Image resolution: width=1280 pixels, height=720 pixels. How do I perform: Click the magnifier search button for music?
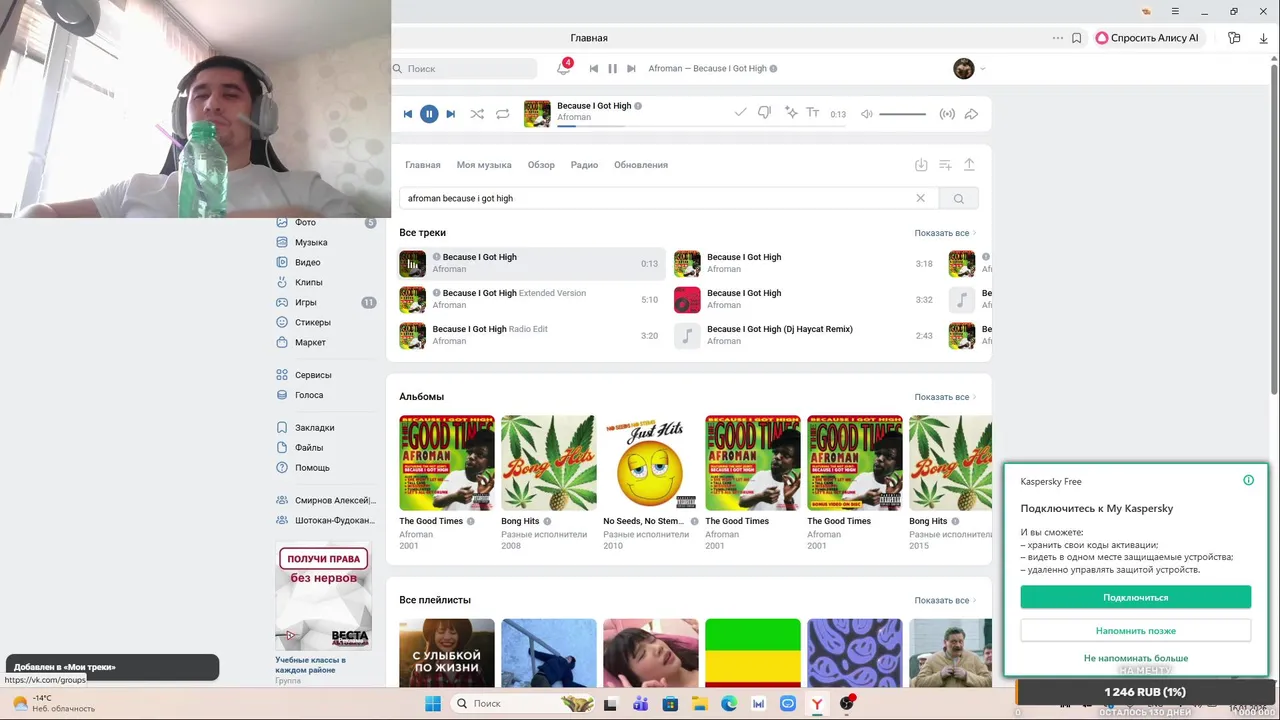(x=958, y=198)
